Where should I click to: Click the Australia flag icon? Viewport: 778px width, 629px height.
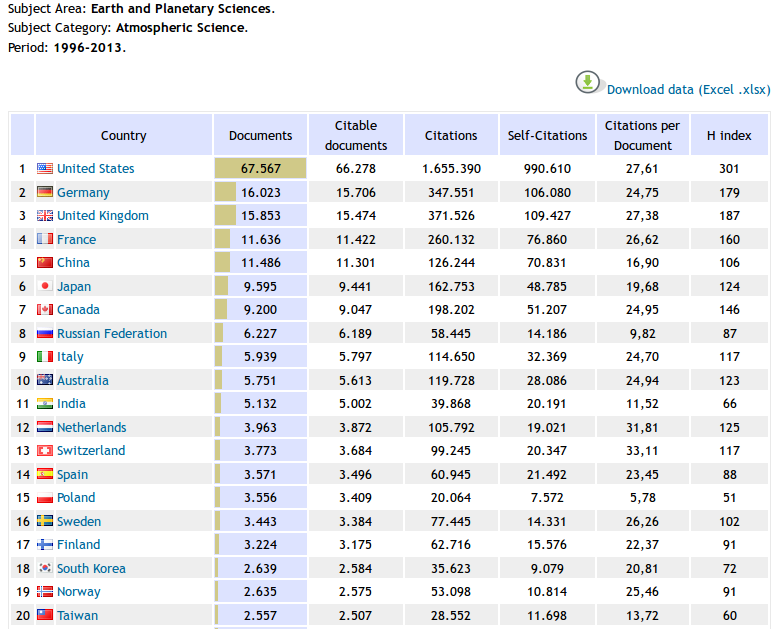point(45,380)
